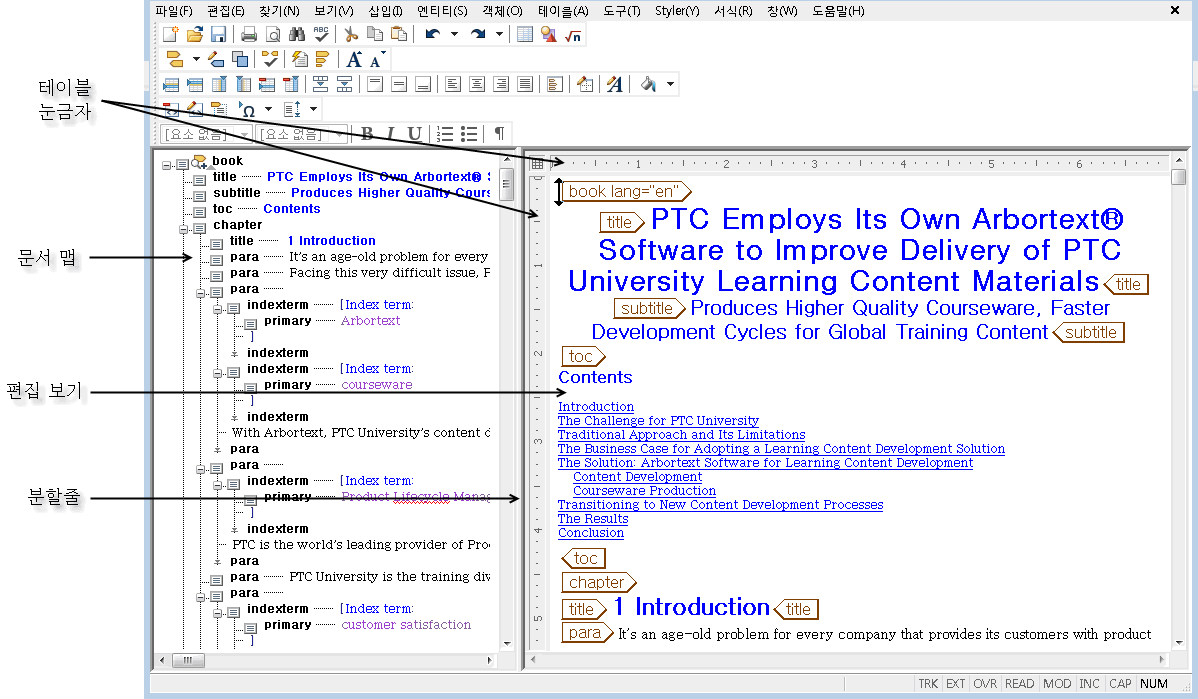This screenshot has height=699, width=1198.
Task: Toggle bulleted list button
Action: coord(469,134)
